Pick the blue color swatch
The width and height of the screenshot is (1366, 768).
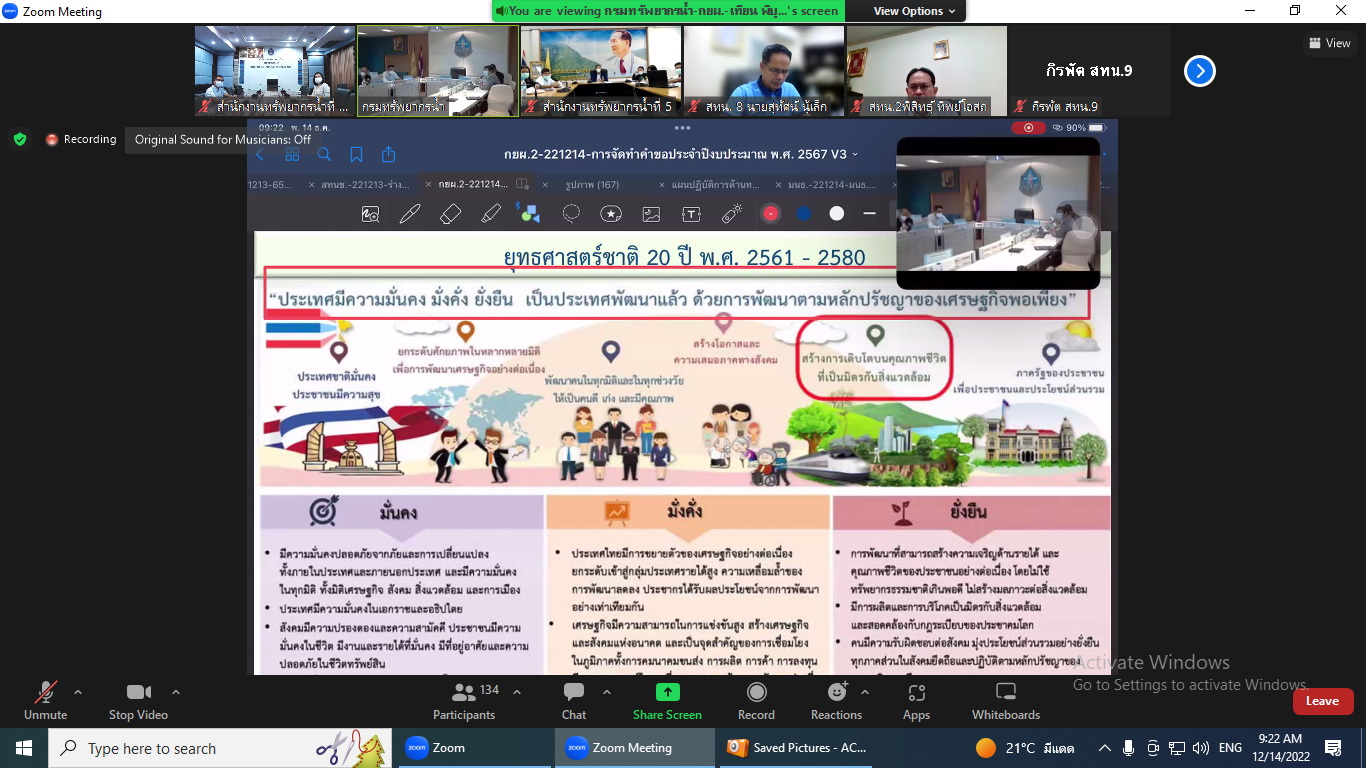pos(803,213)
